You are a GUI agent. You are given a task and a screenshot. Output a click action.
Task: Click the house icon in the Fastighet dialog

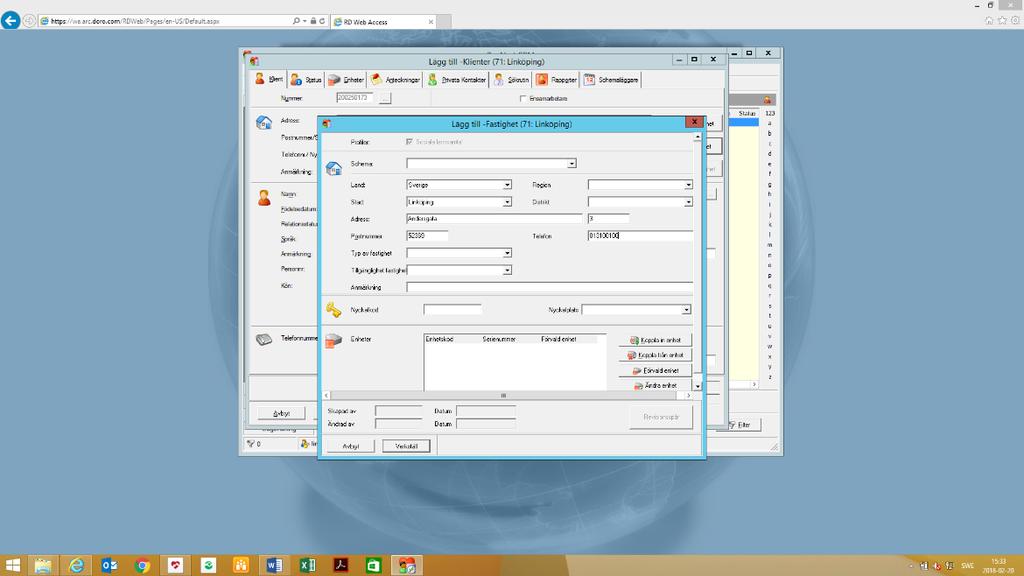[x=334, y=168]
